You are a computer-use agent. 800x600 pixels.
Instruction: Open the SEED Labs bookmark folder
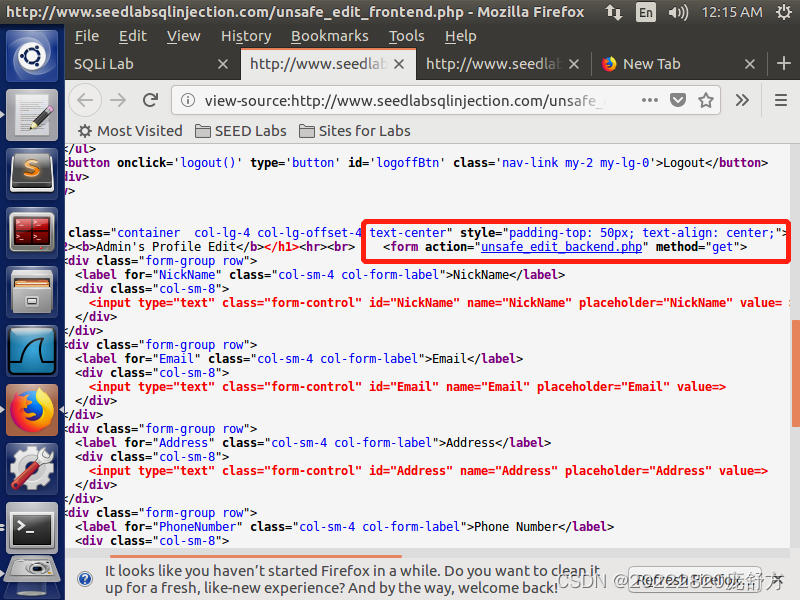[x=241, y=131]
